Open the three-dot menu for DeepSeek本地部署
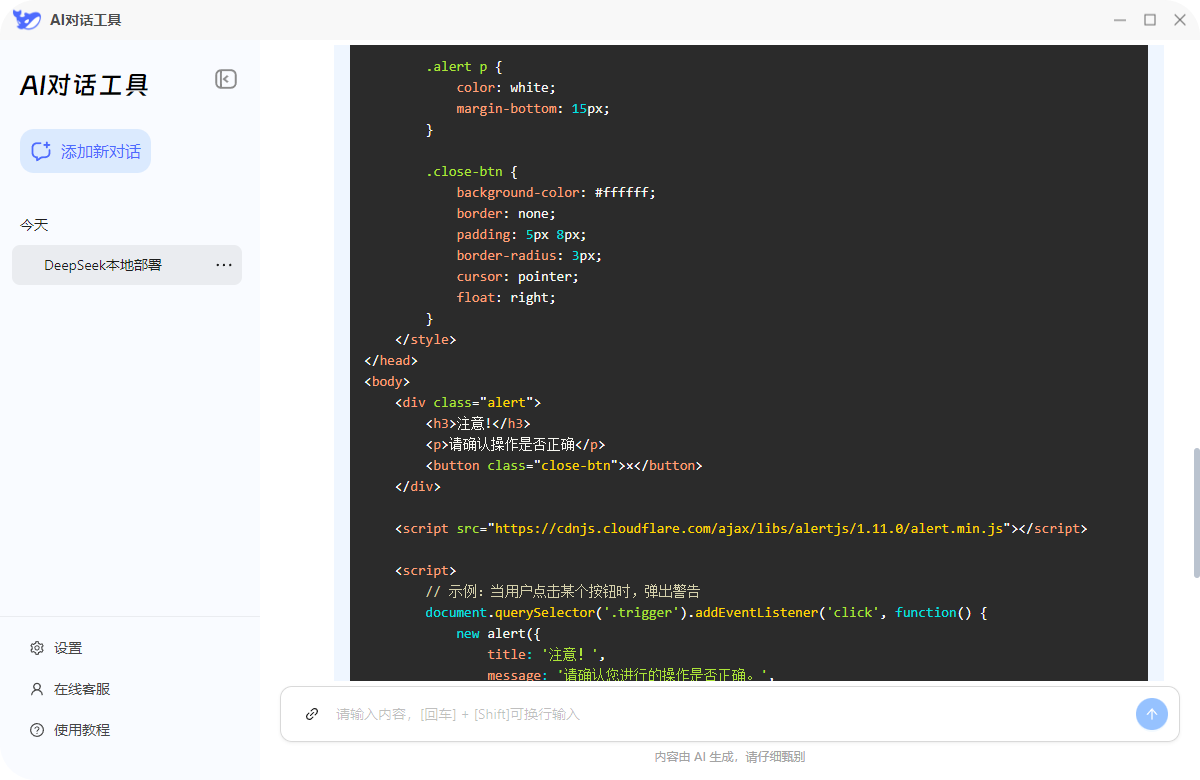The image size is (1200, 780). (x=224, y=265)
